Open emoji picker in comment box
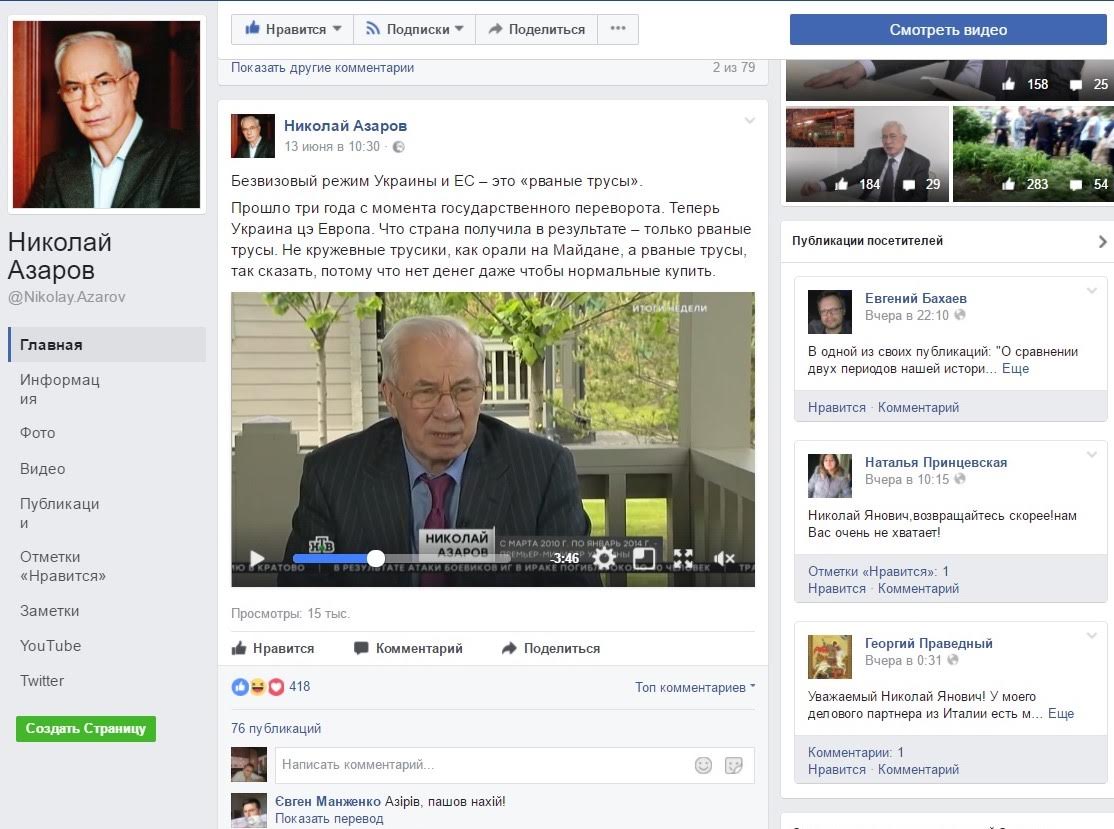 tap(703, 765)
